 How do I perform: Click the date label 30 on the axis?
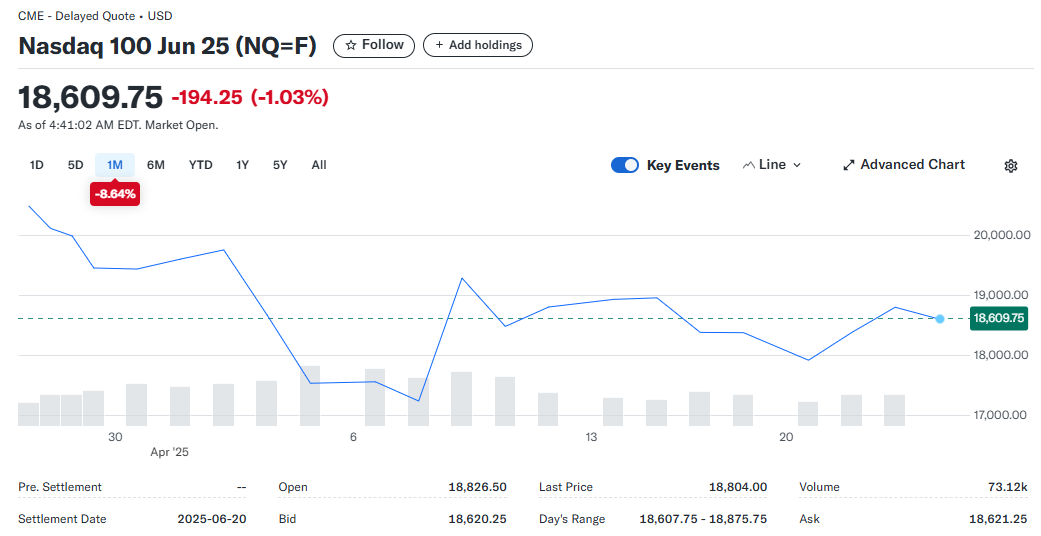tap(115, 437)
